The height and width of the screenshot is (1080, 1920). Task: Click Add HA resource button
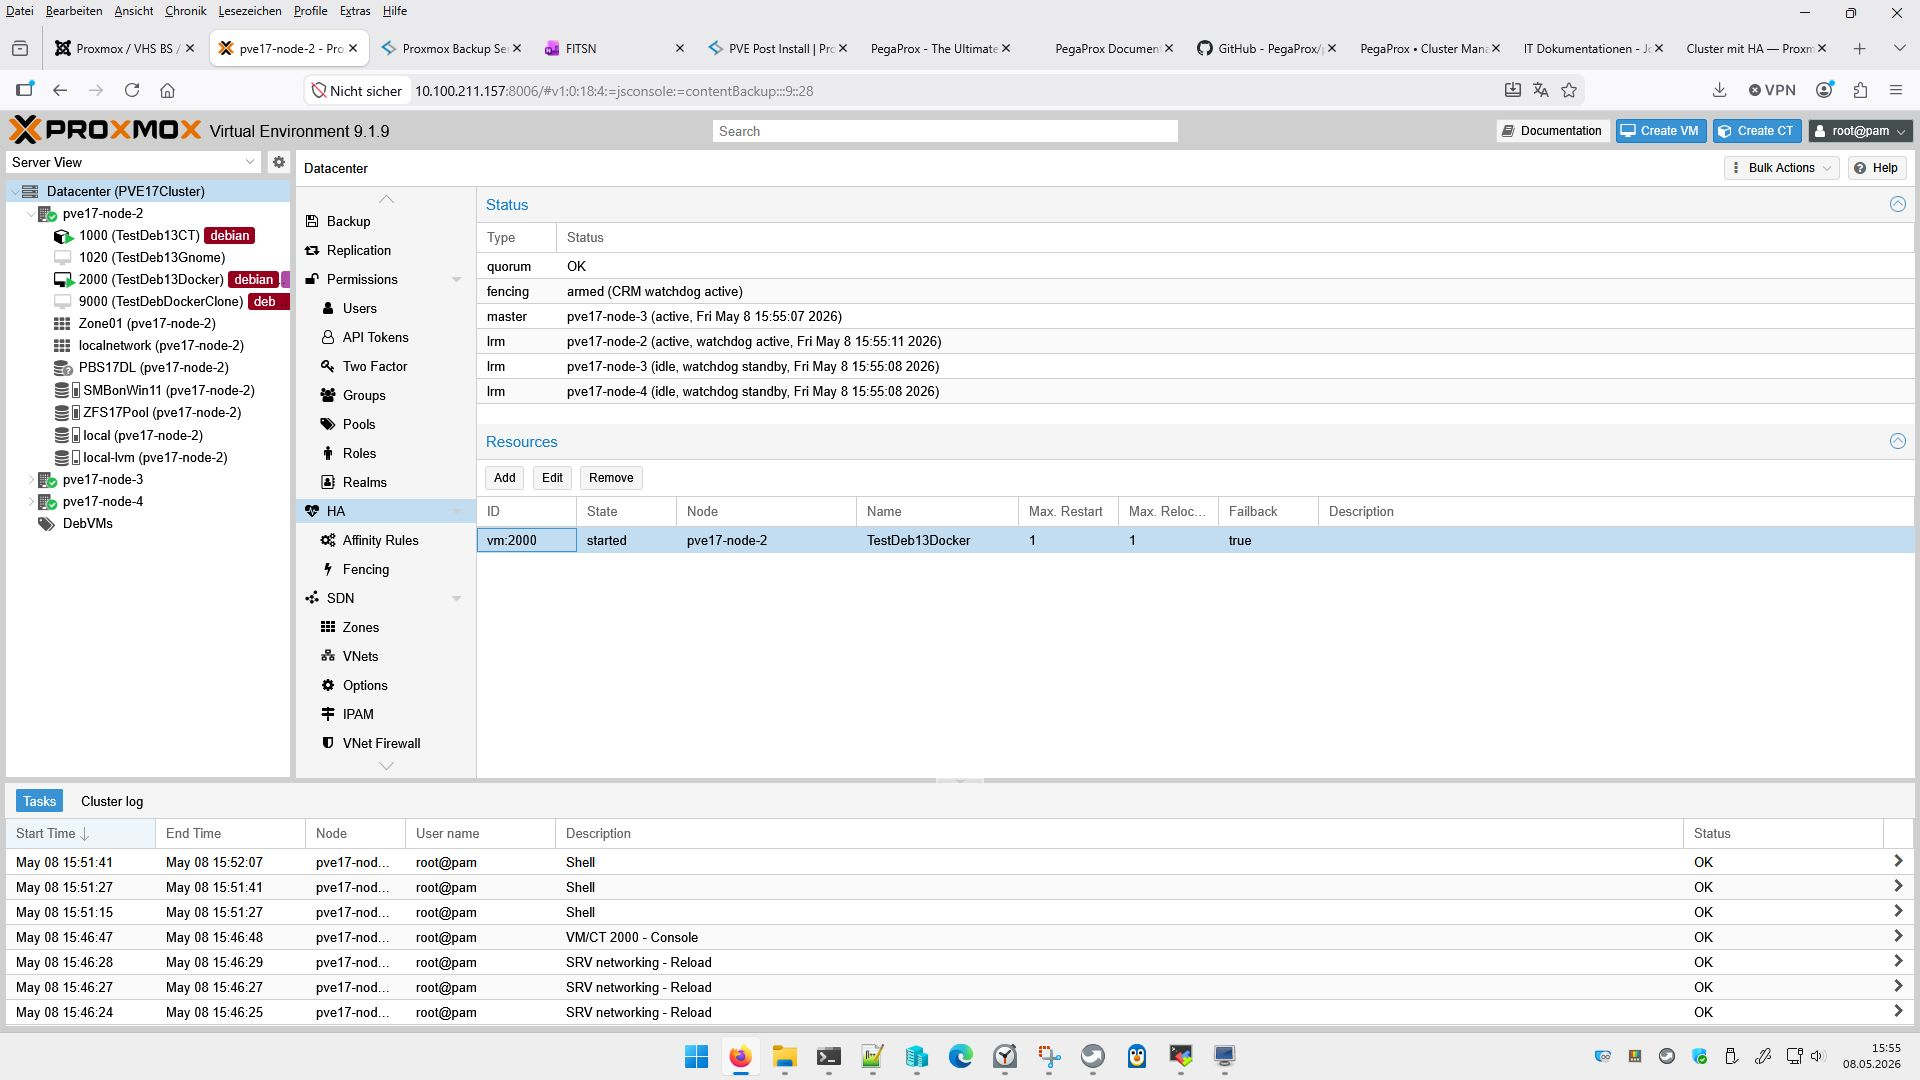[505, 478]
